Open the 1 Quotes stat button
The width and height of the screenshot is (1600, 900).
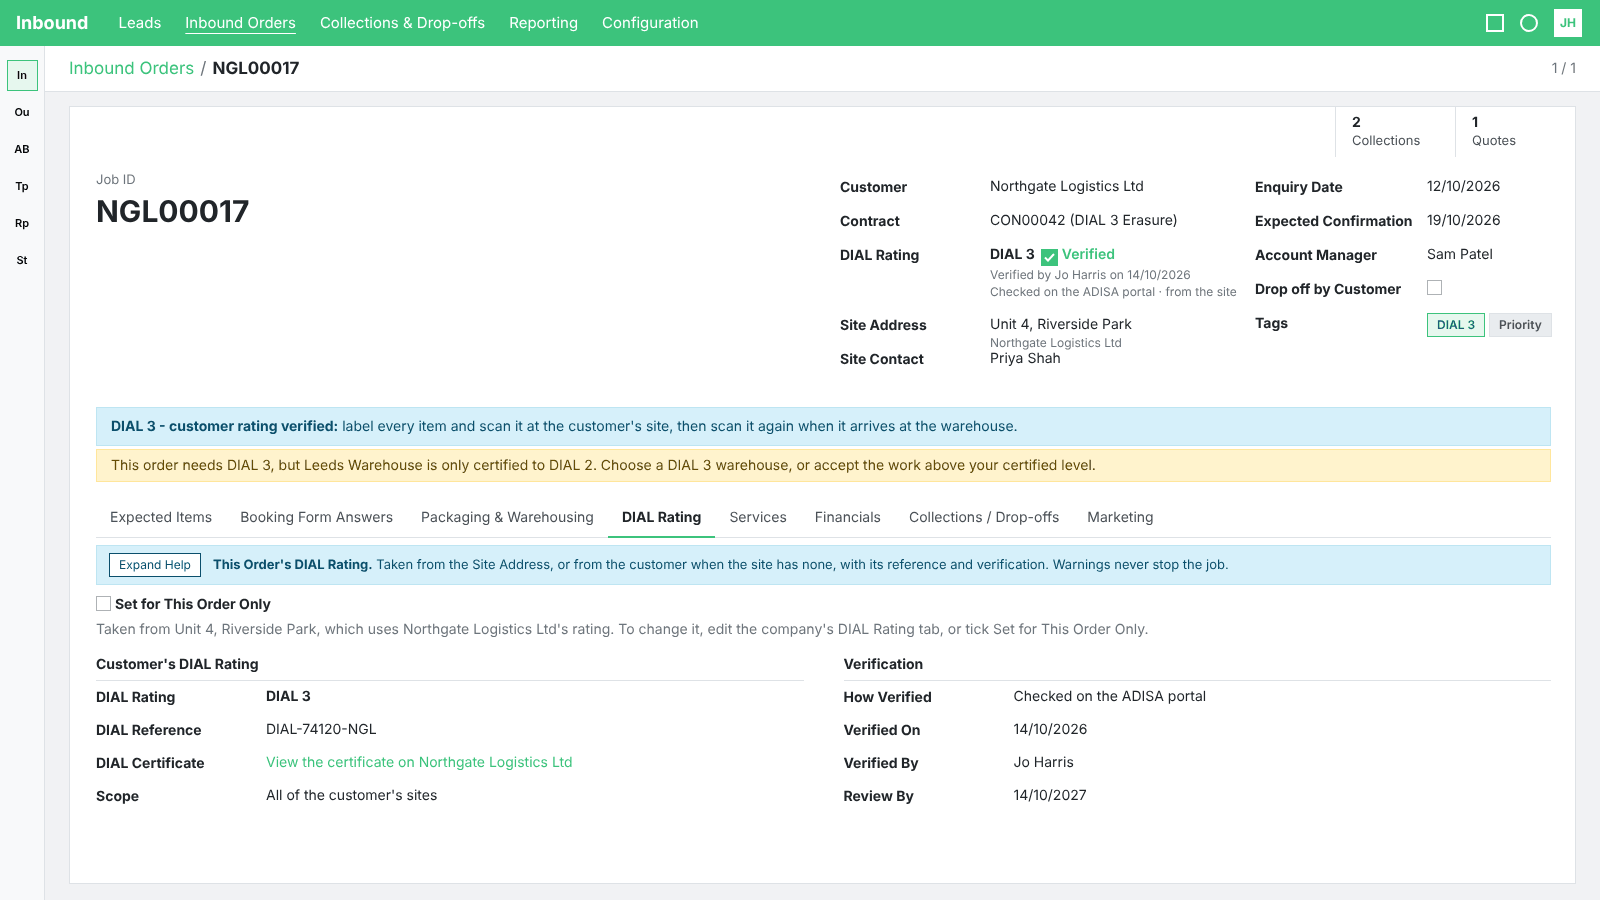tap(1515, 132)
